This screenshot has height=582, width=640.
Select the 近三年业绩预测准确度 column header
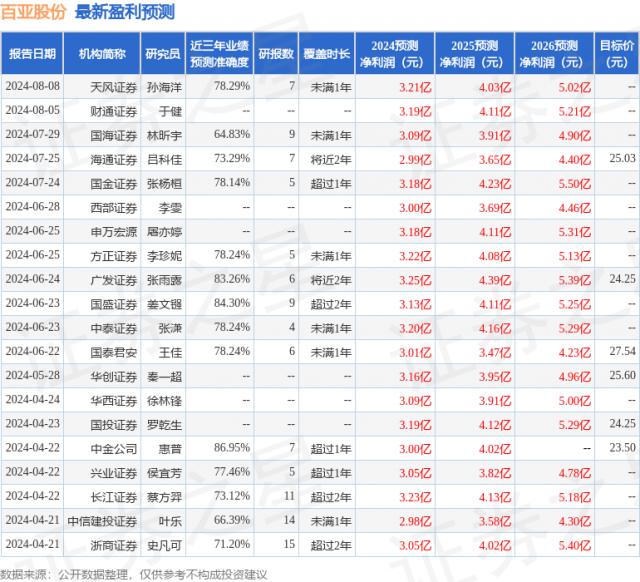pyautogui.click(x=219, y=53)
